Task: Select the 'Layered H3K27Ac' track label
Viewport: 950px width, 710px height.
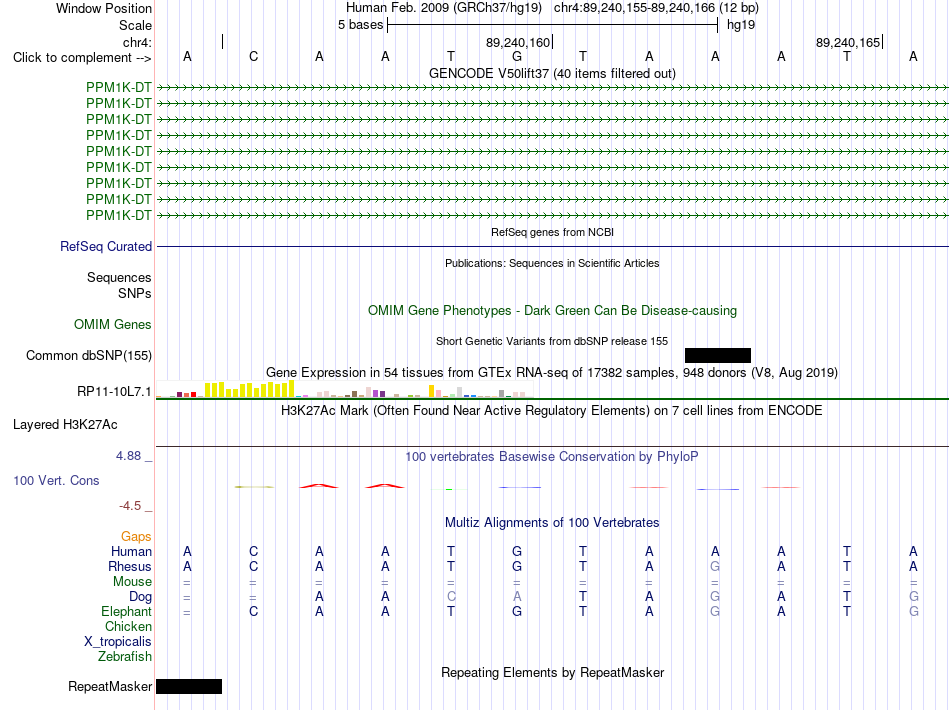Action: (65, 425)
